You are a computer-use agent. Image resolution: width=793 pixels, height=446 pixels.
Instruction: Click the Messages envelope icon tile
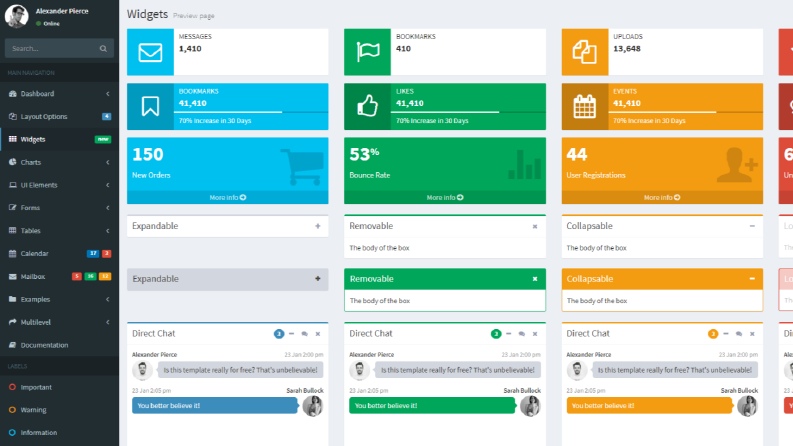pos(150,52)
